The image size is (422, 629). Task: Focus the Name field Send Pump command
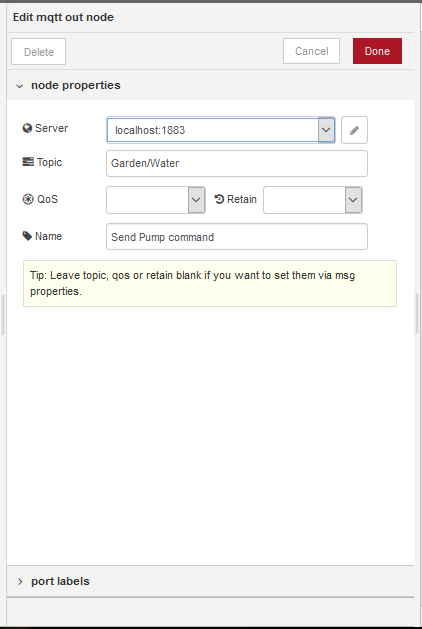(237, 237)
